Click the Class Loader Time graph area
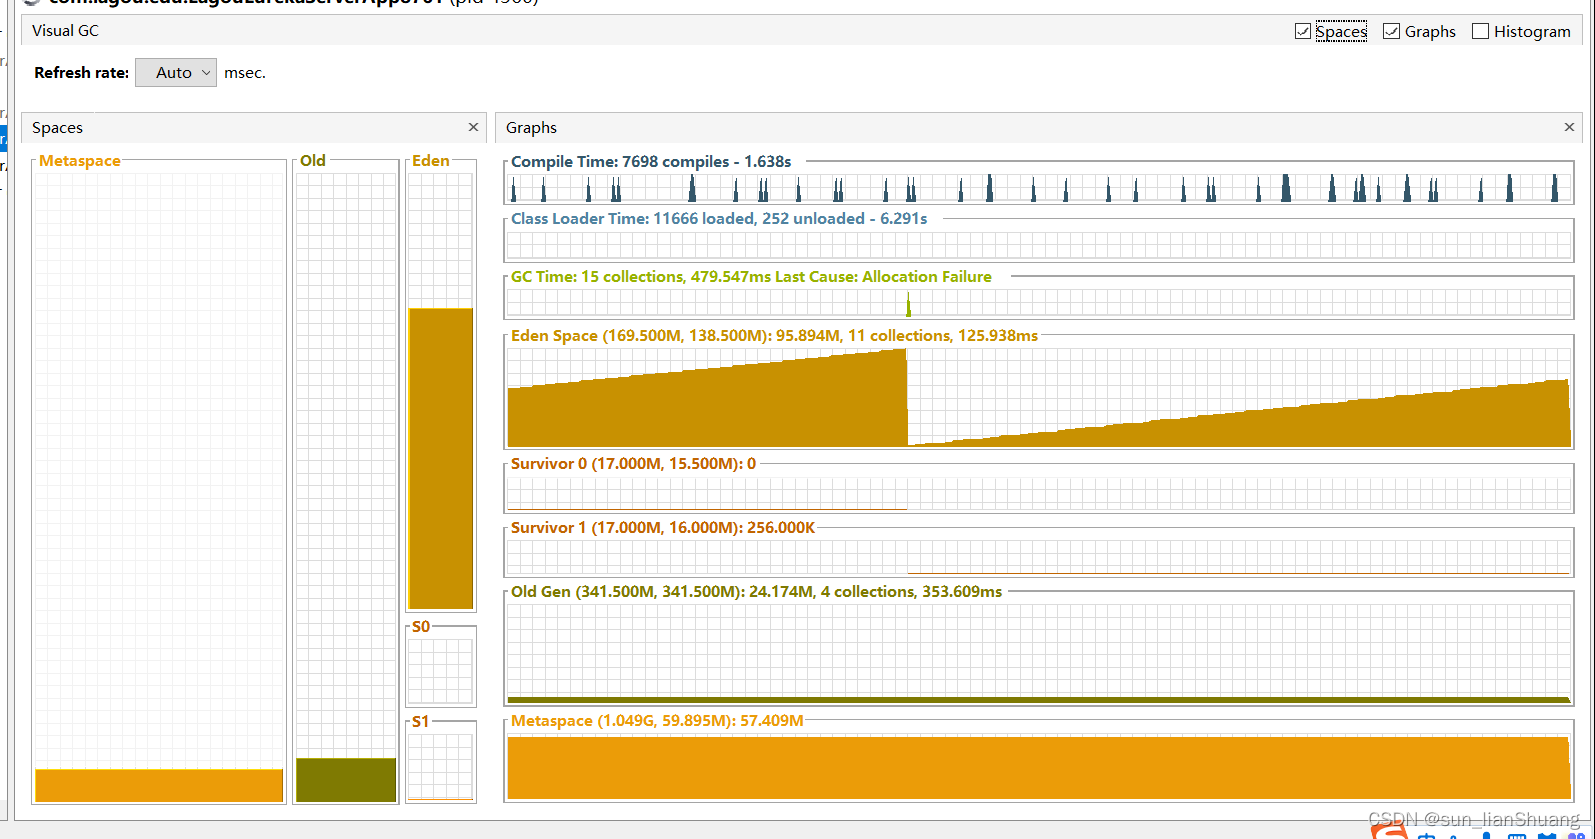Screen dimensions: 1595x839 click(1039, 245)
